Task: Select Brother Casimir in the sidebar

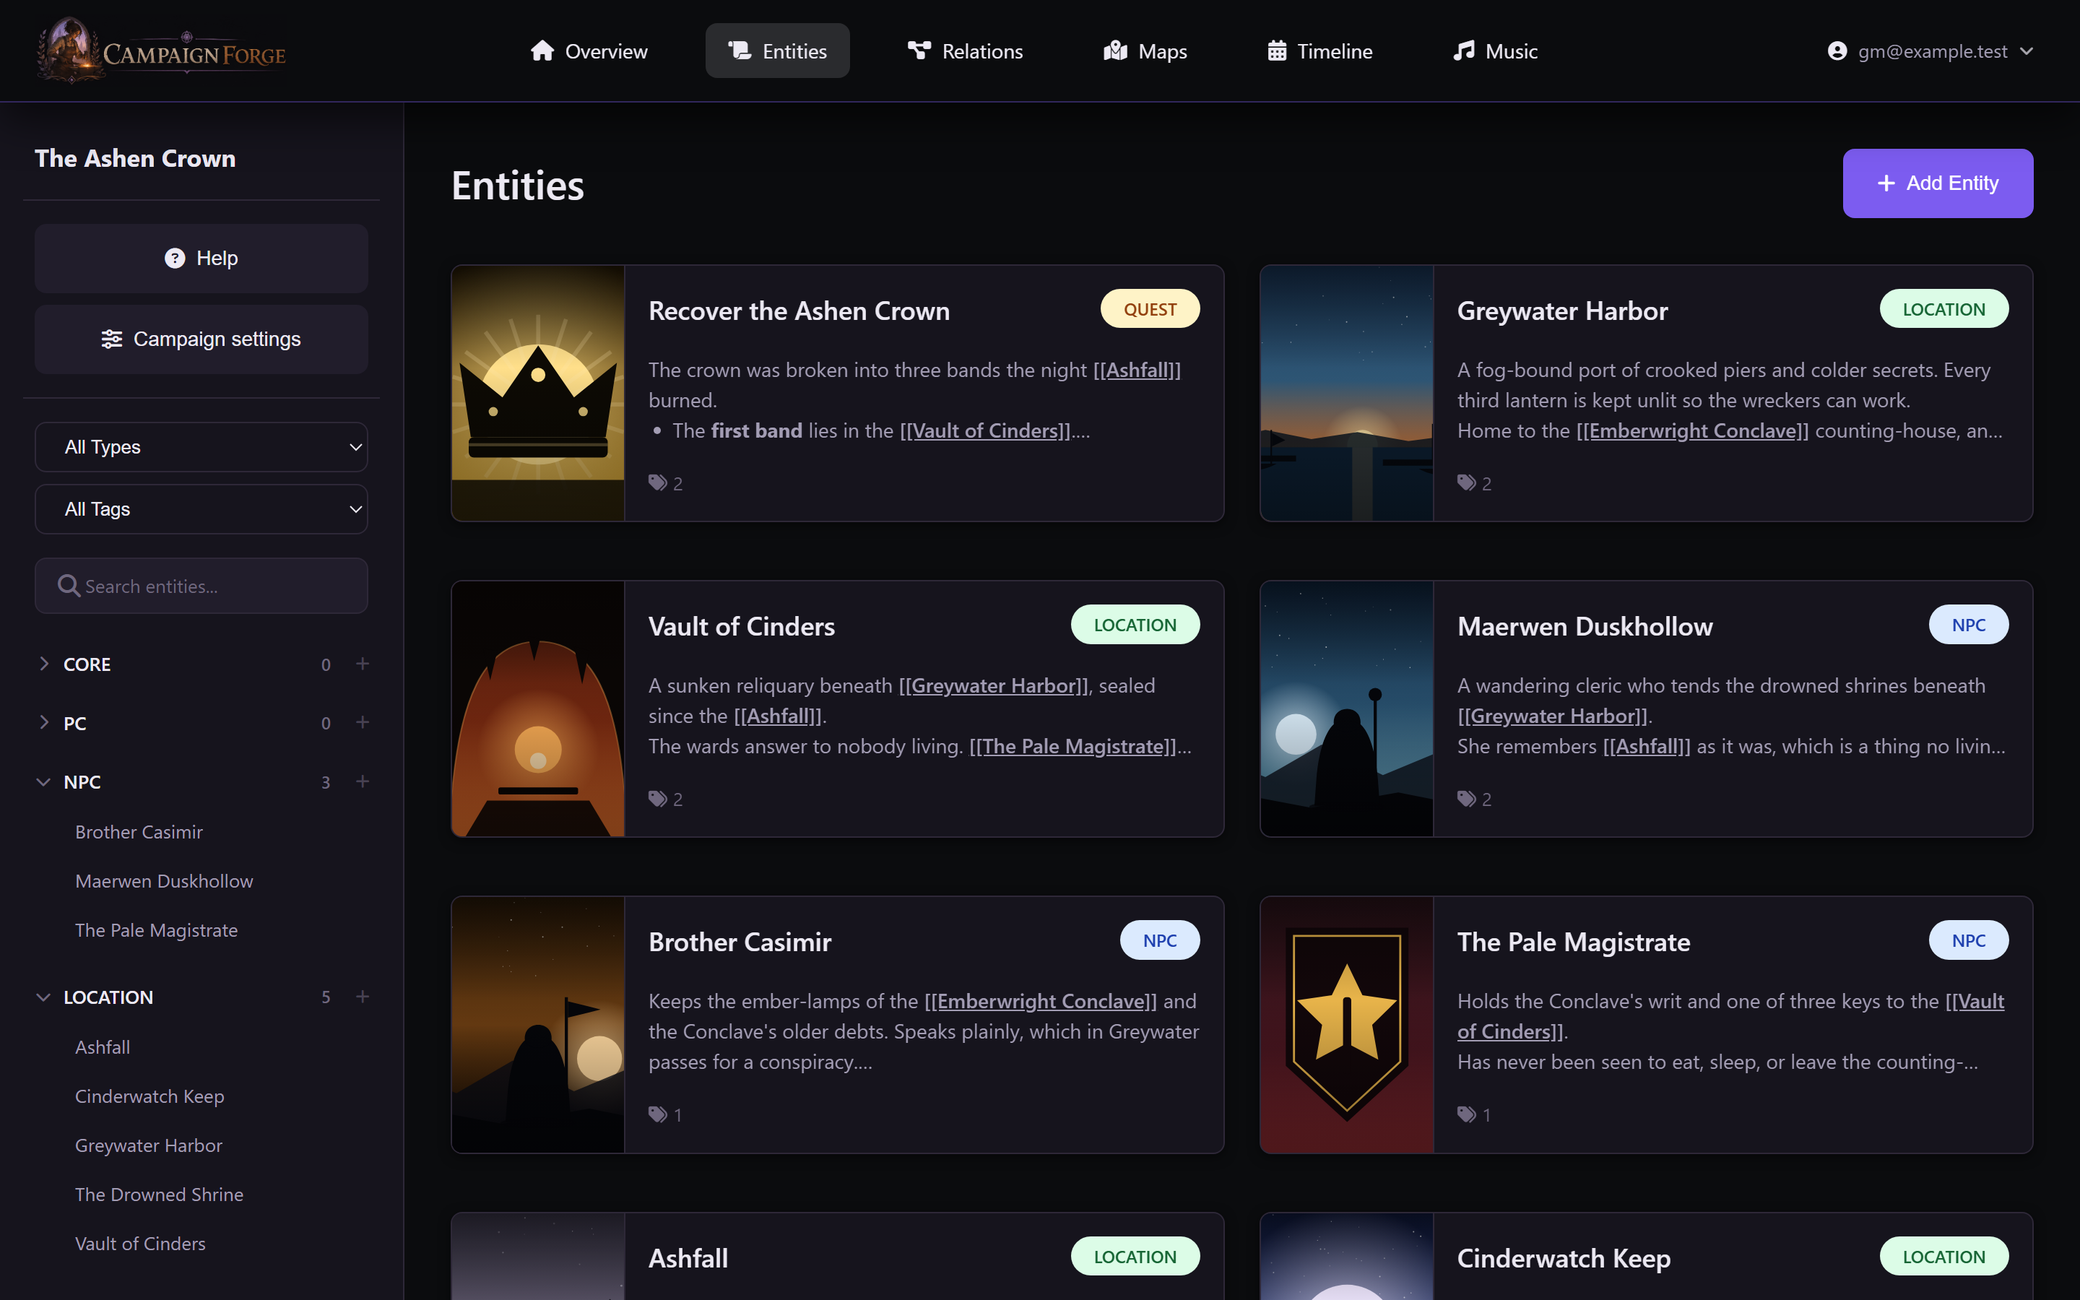Action: [139, 832]
